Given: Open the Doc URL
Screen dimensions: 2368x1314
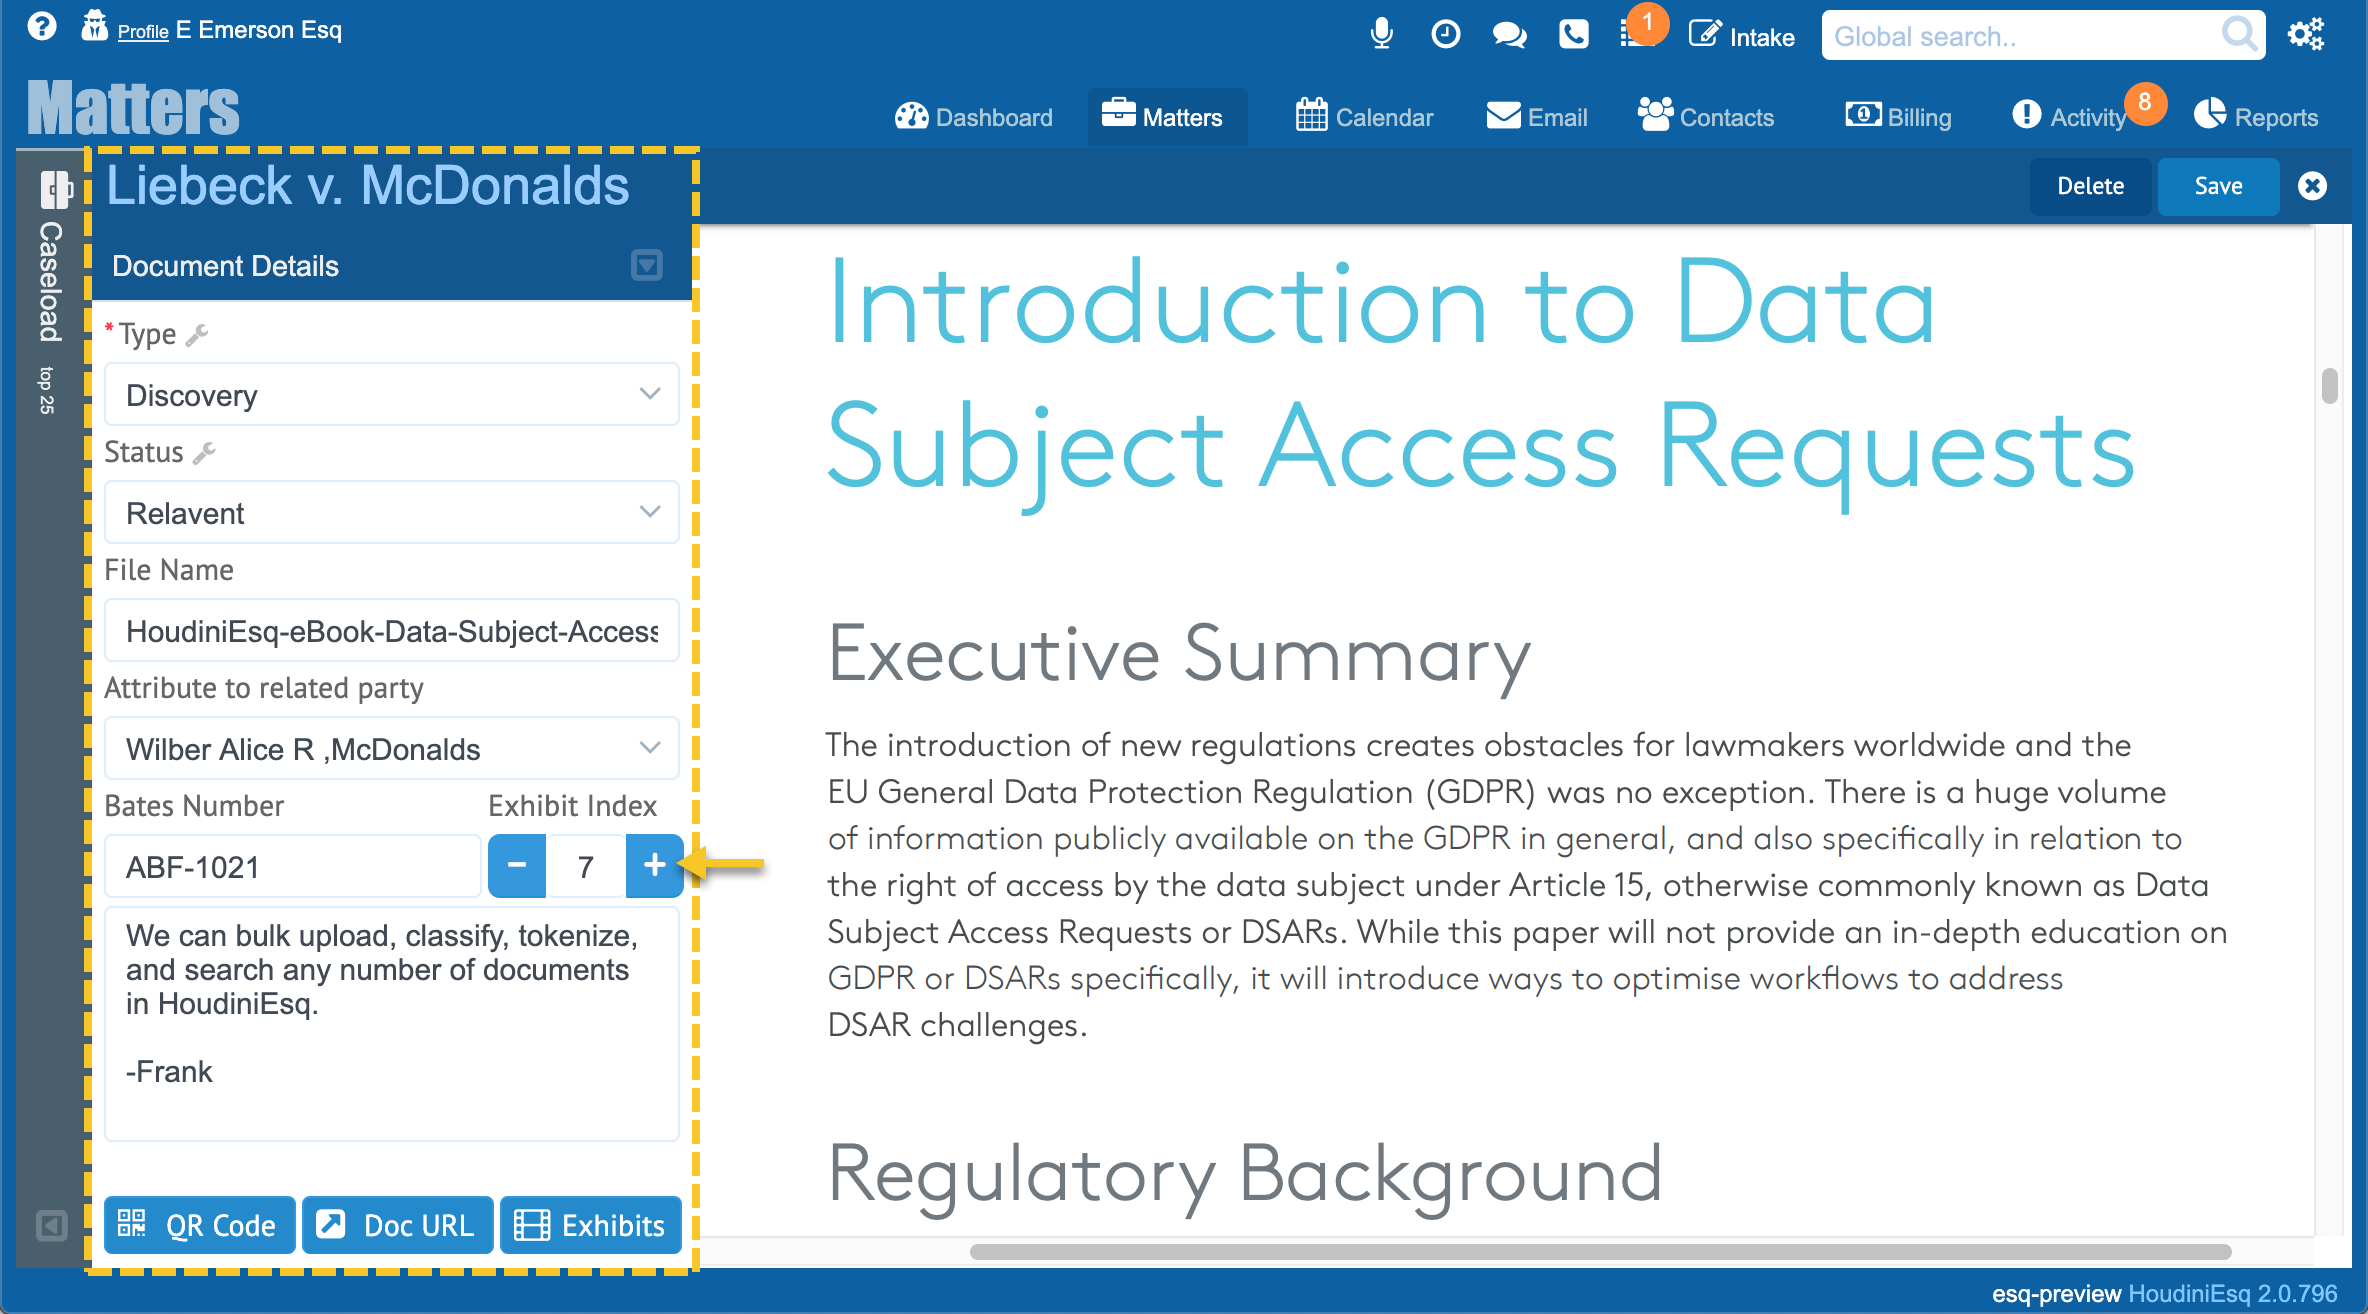Looking at the screenshot, I should pos(397,1225).
